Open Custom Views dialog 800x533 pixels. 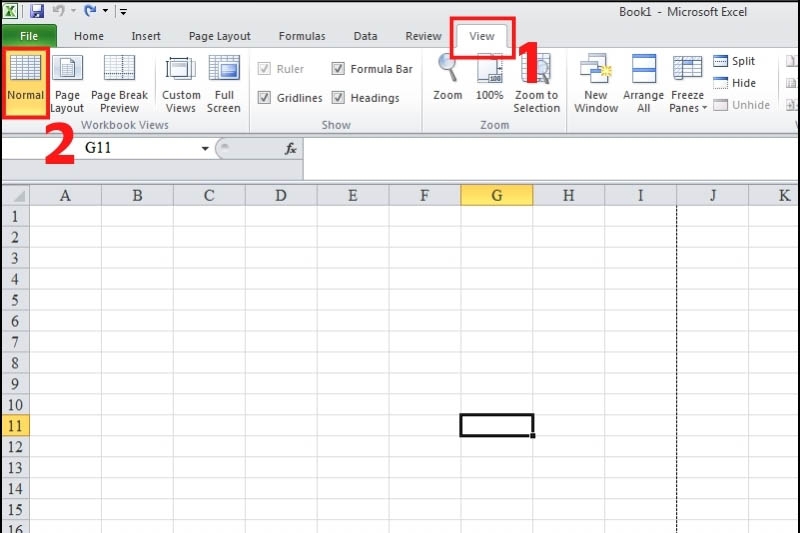181,84
